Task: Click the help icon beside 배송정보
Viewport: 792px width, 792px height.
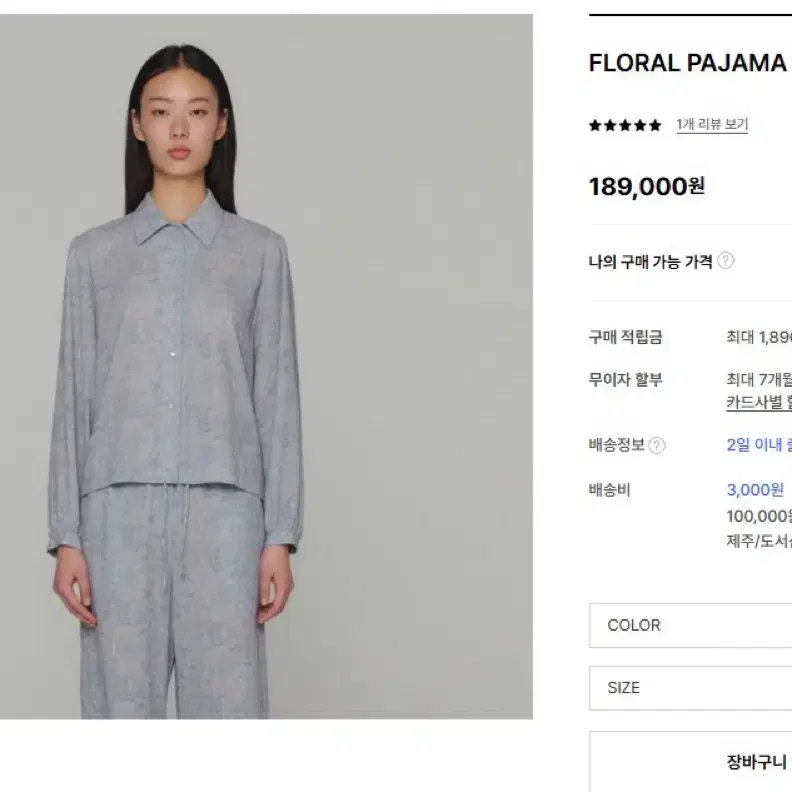Action: tap(657, 446)
